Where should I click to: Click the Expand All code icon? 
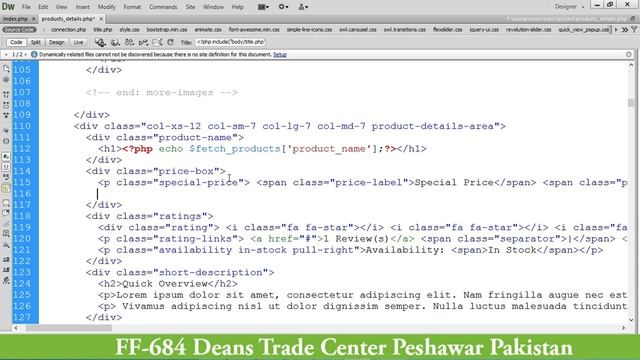point(6,116)
